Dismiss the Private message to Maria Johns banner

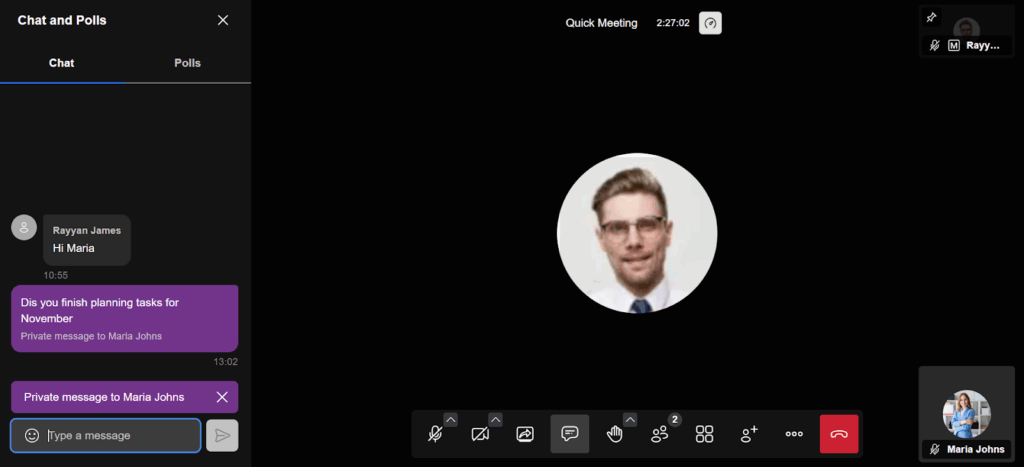tap(222, 397)
